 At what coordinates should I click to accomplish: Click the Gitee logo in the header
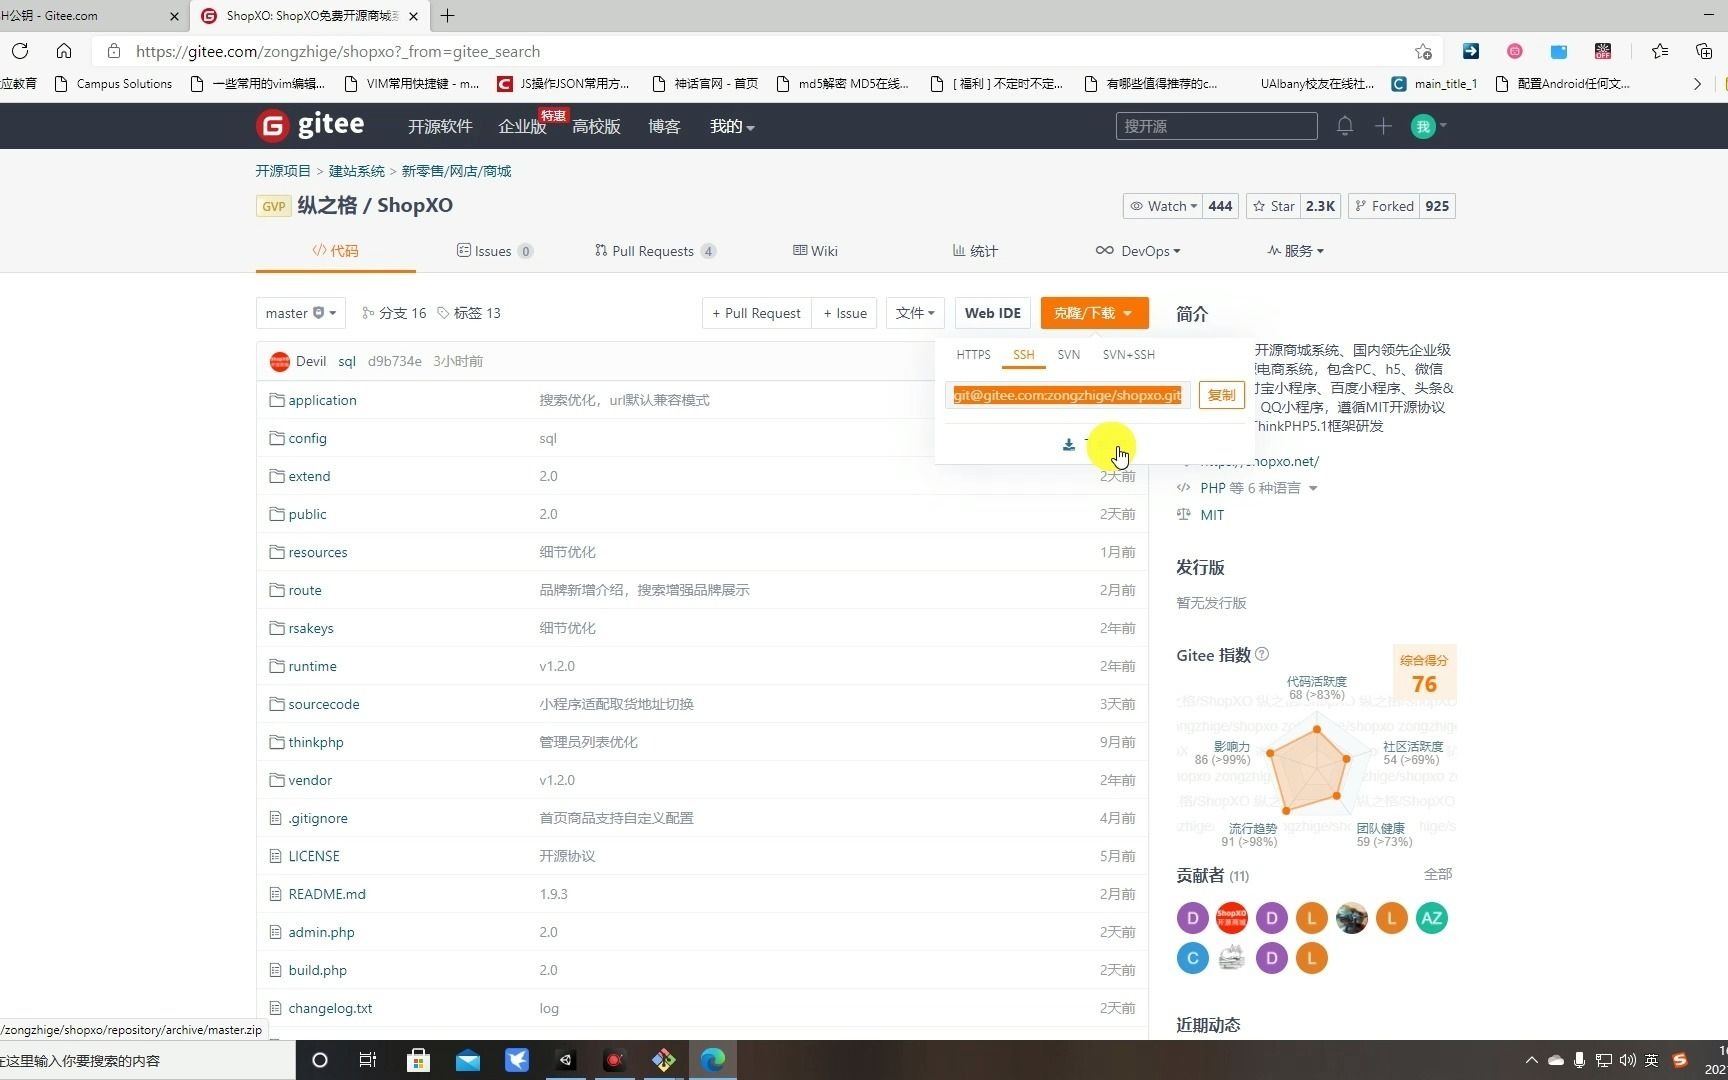pyautogui.click(x=310, y=126)
